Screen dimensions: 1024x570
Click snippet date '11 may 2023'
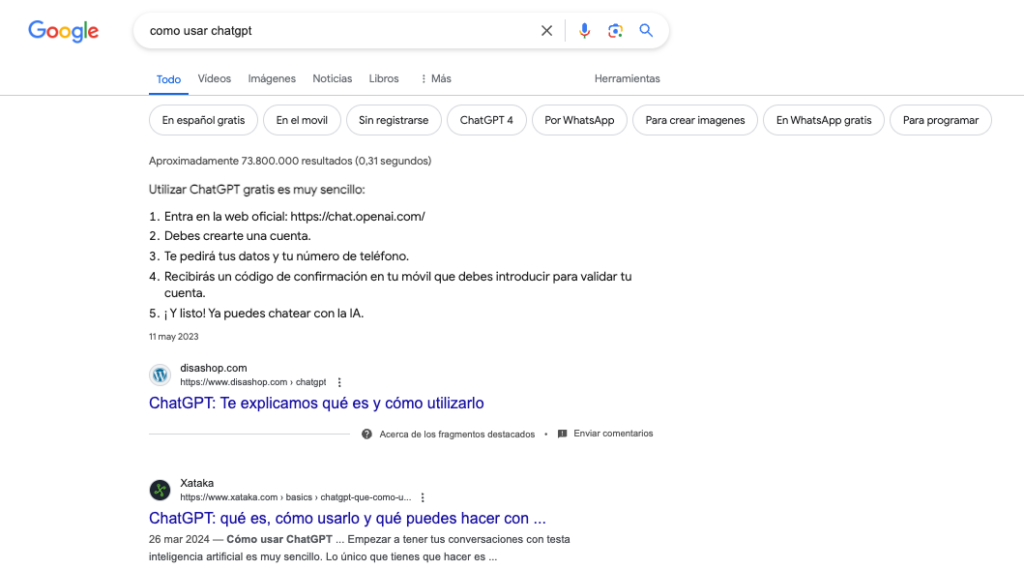pos(174,337)
